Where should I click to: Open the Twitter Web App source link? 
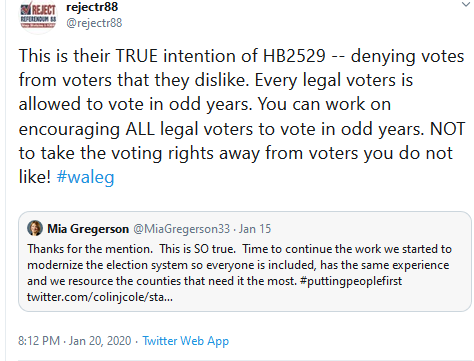[186, 341]
